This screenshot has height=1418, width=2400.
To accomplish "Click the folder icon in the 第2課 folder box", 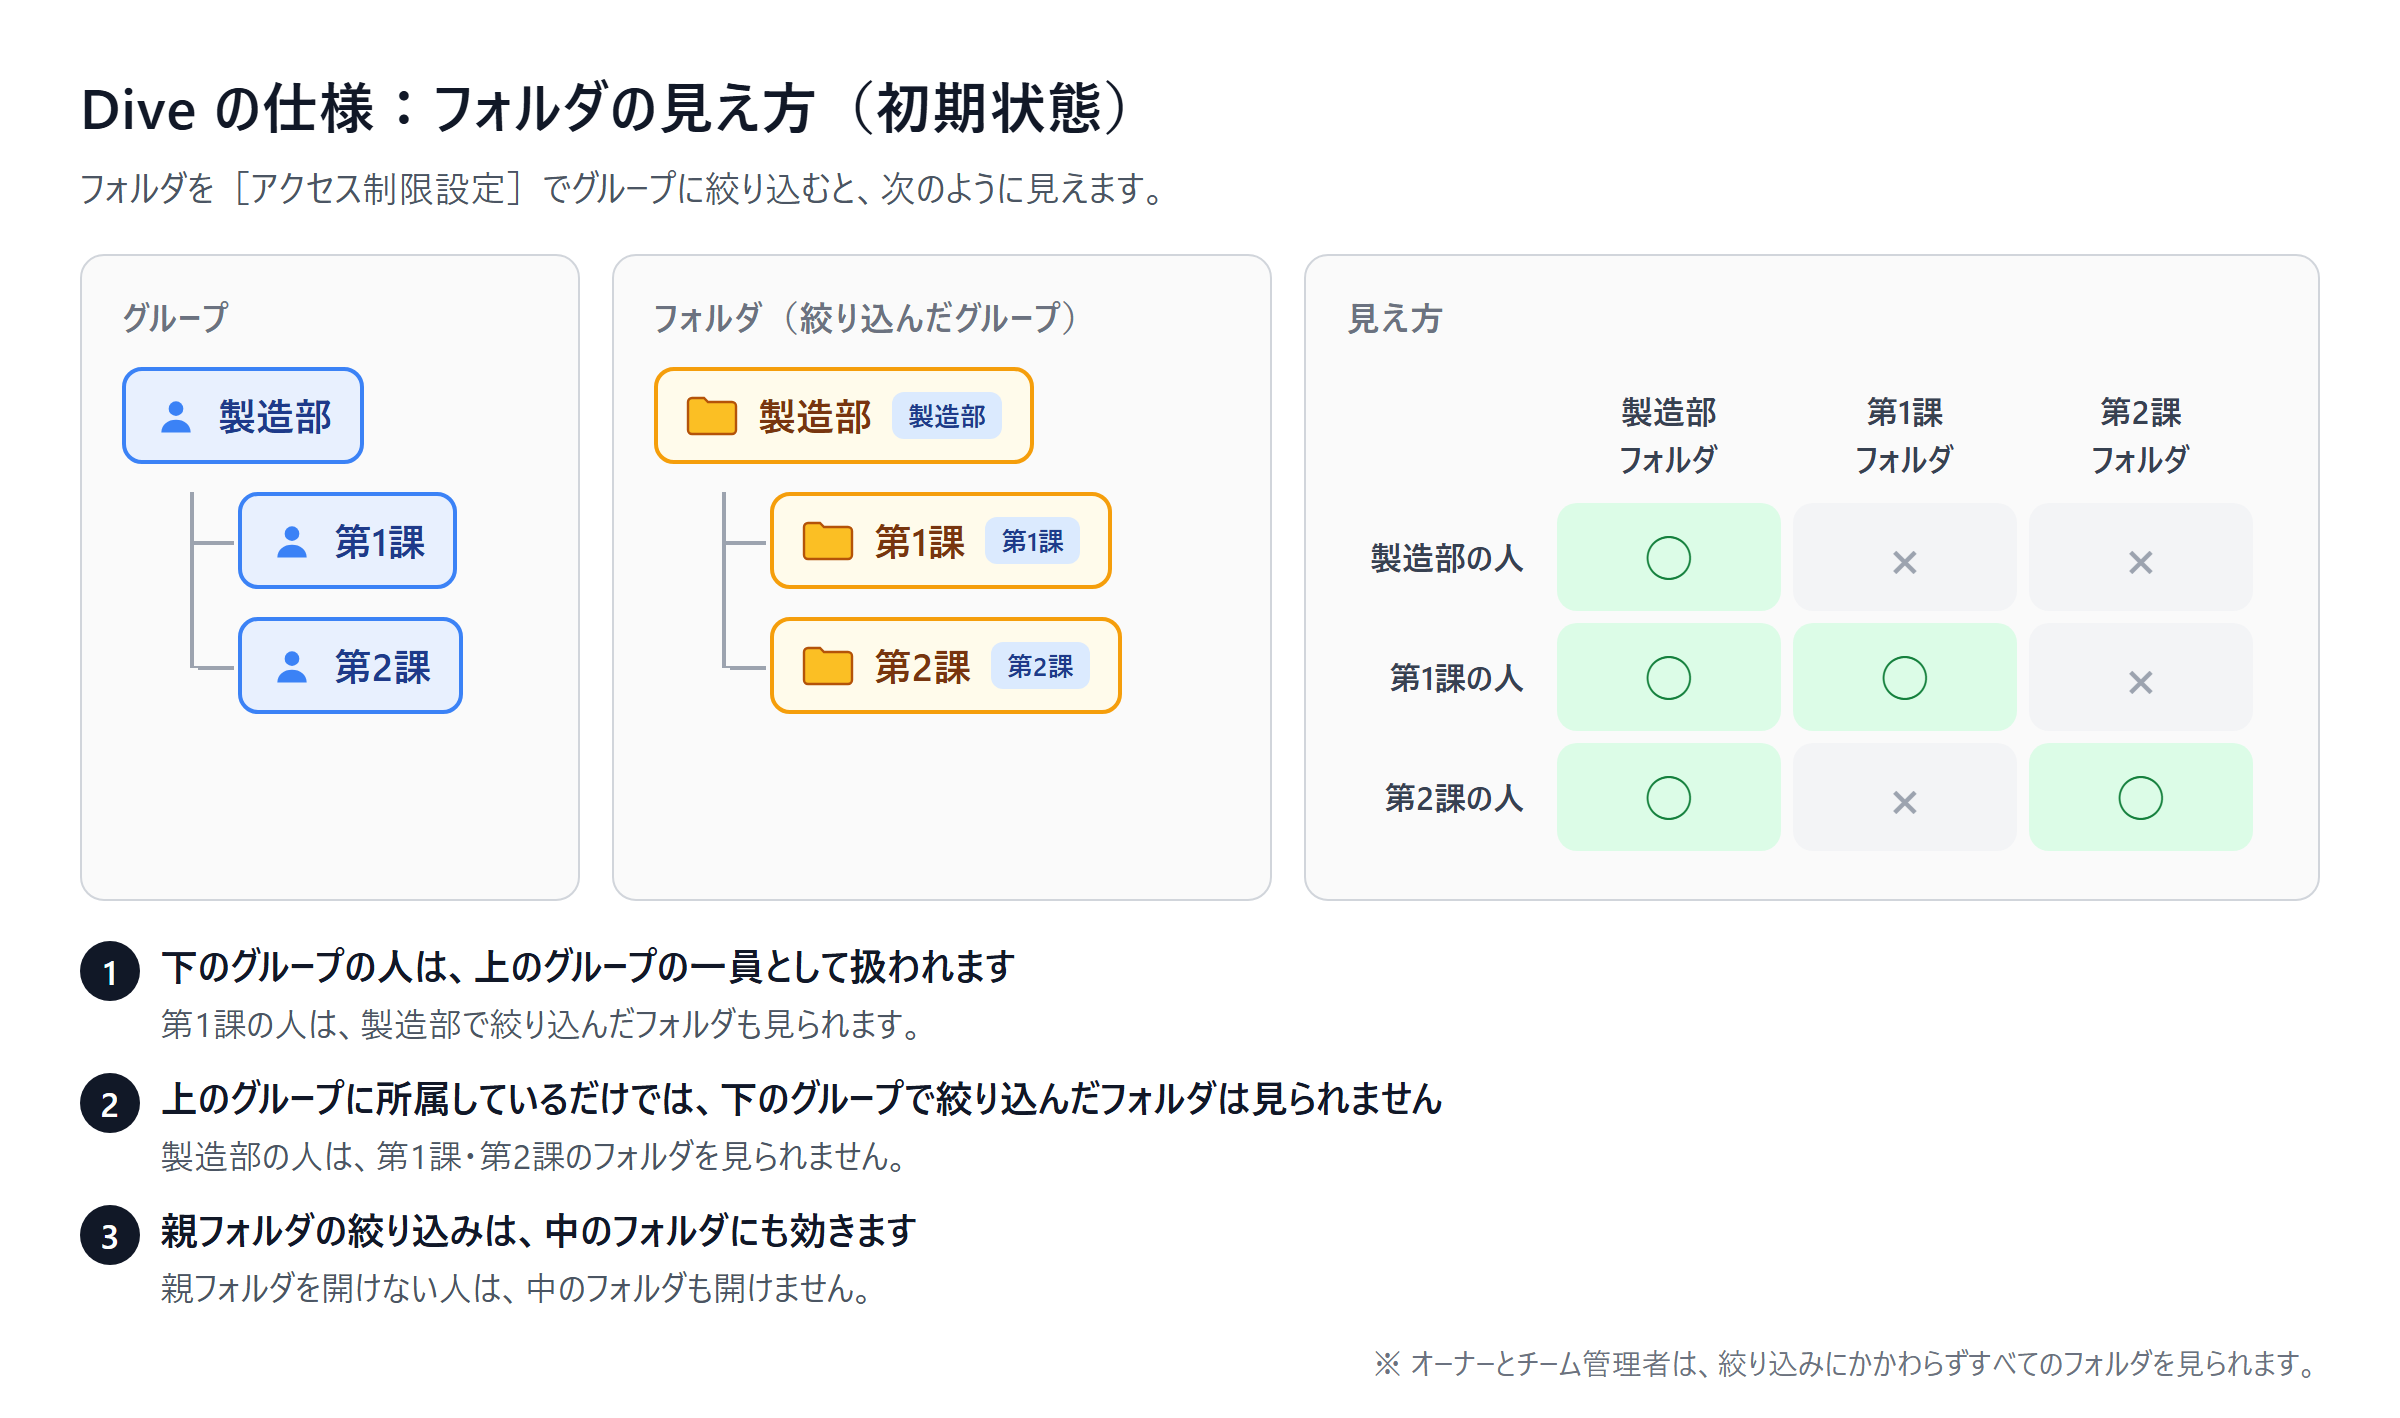I will pos(828,666).
